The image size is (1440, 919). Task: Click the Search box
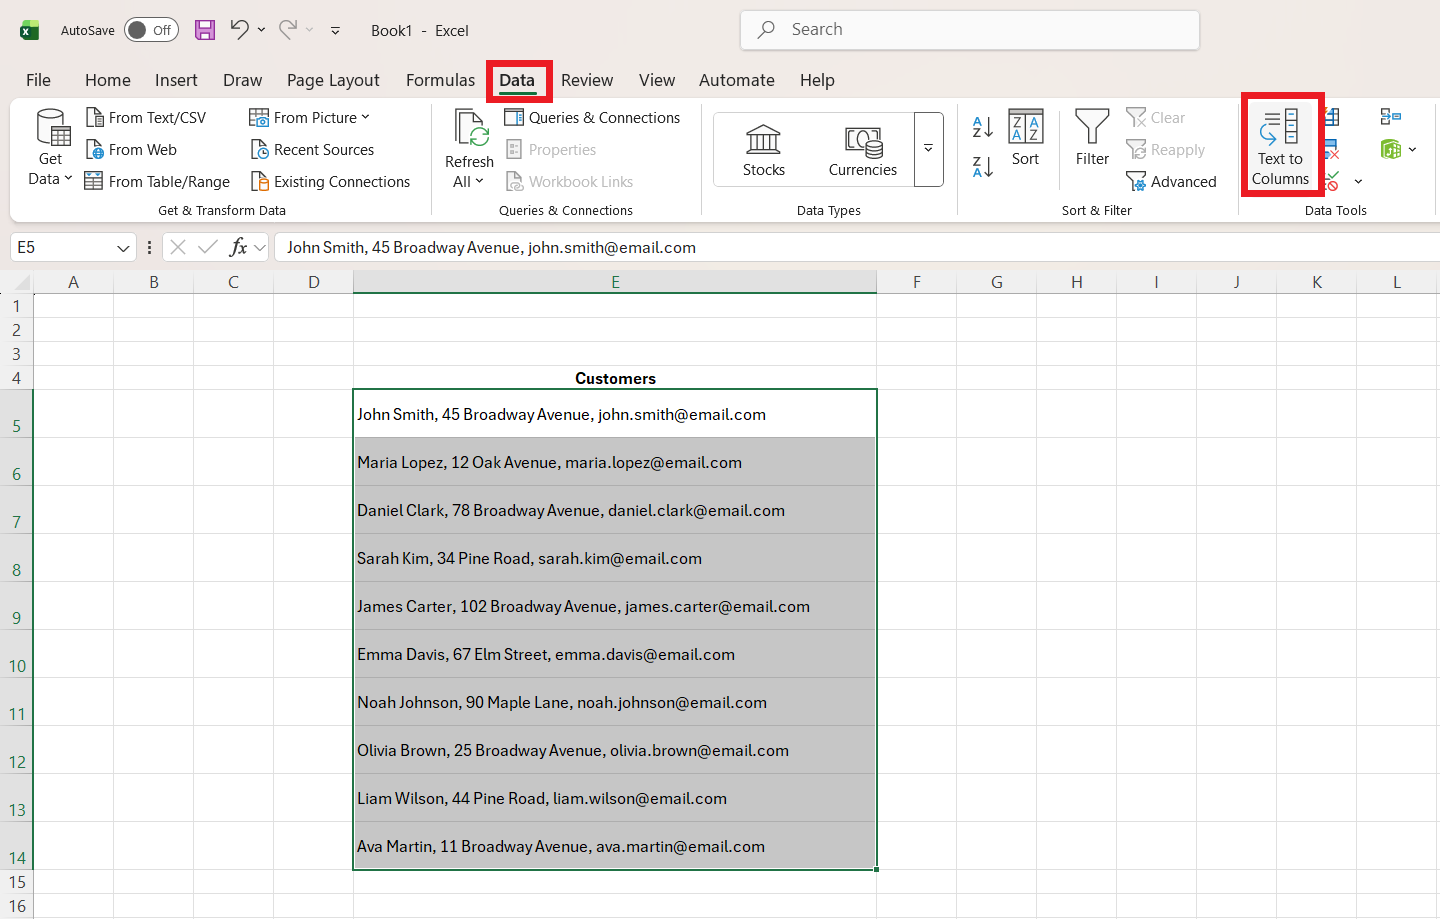pyautogui.click(x=970, y=30)
